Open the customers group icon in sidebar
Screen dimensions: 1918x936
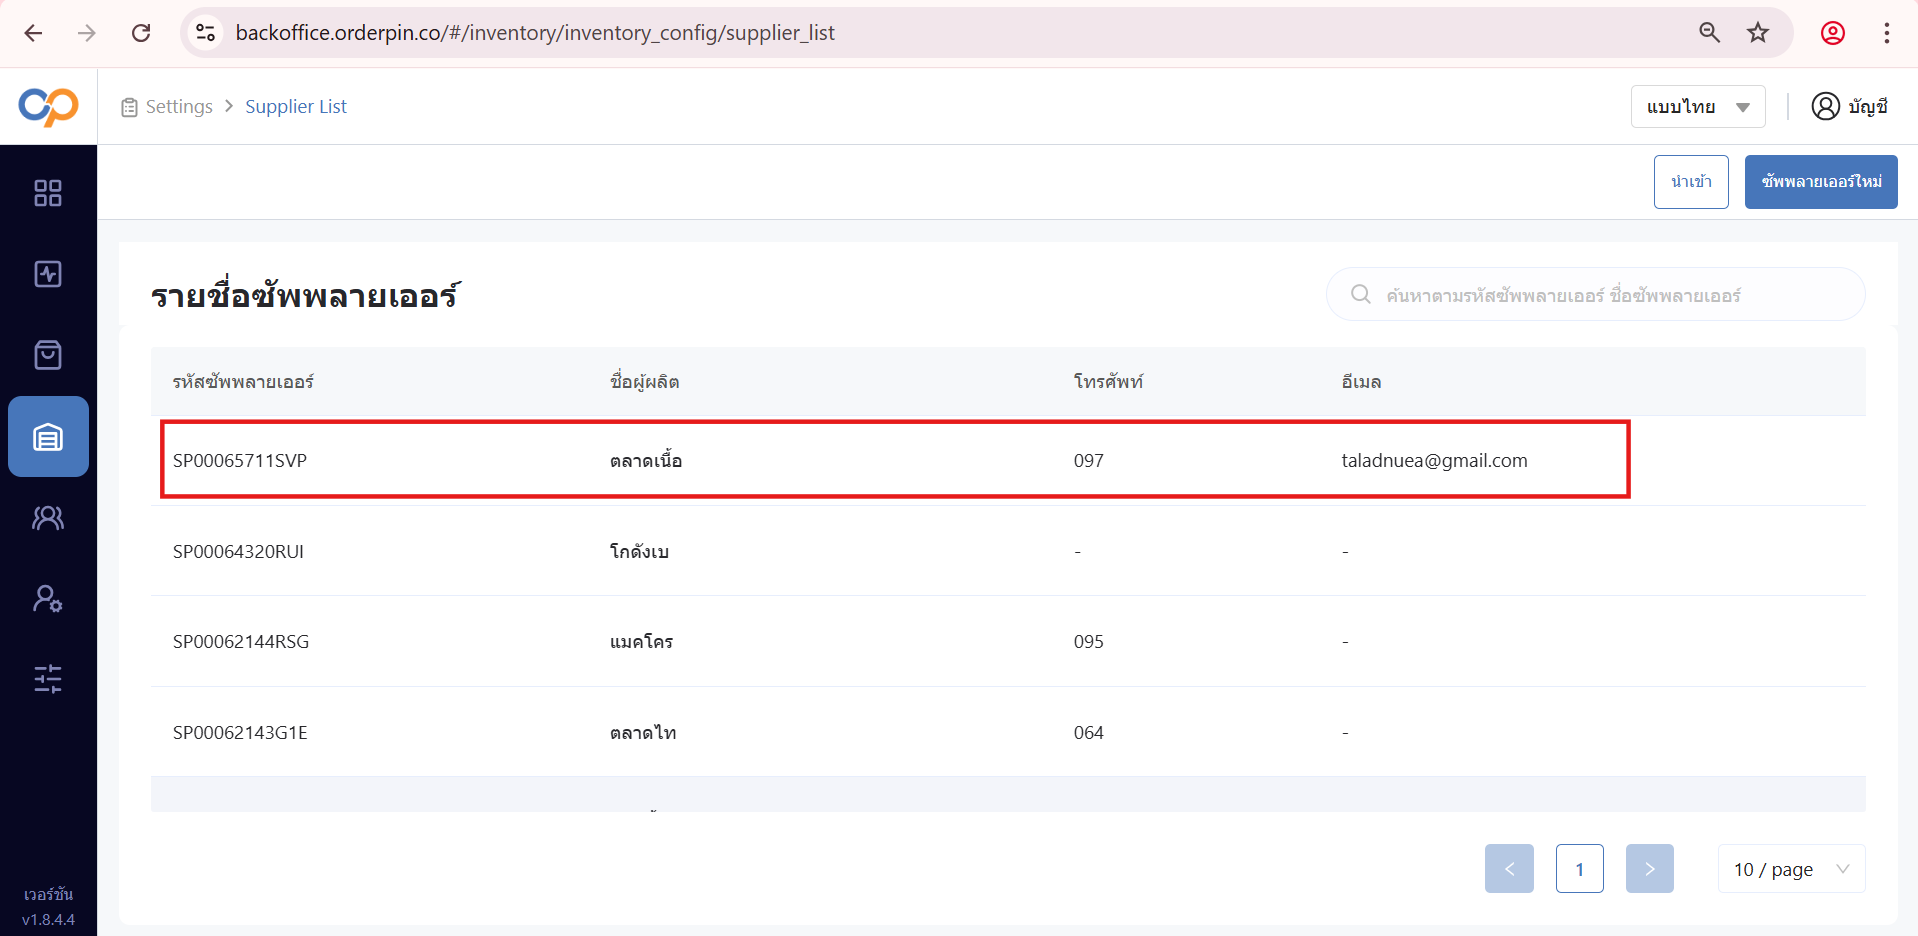click(x=48, y=517)
